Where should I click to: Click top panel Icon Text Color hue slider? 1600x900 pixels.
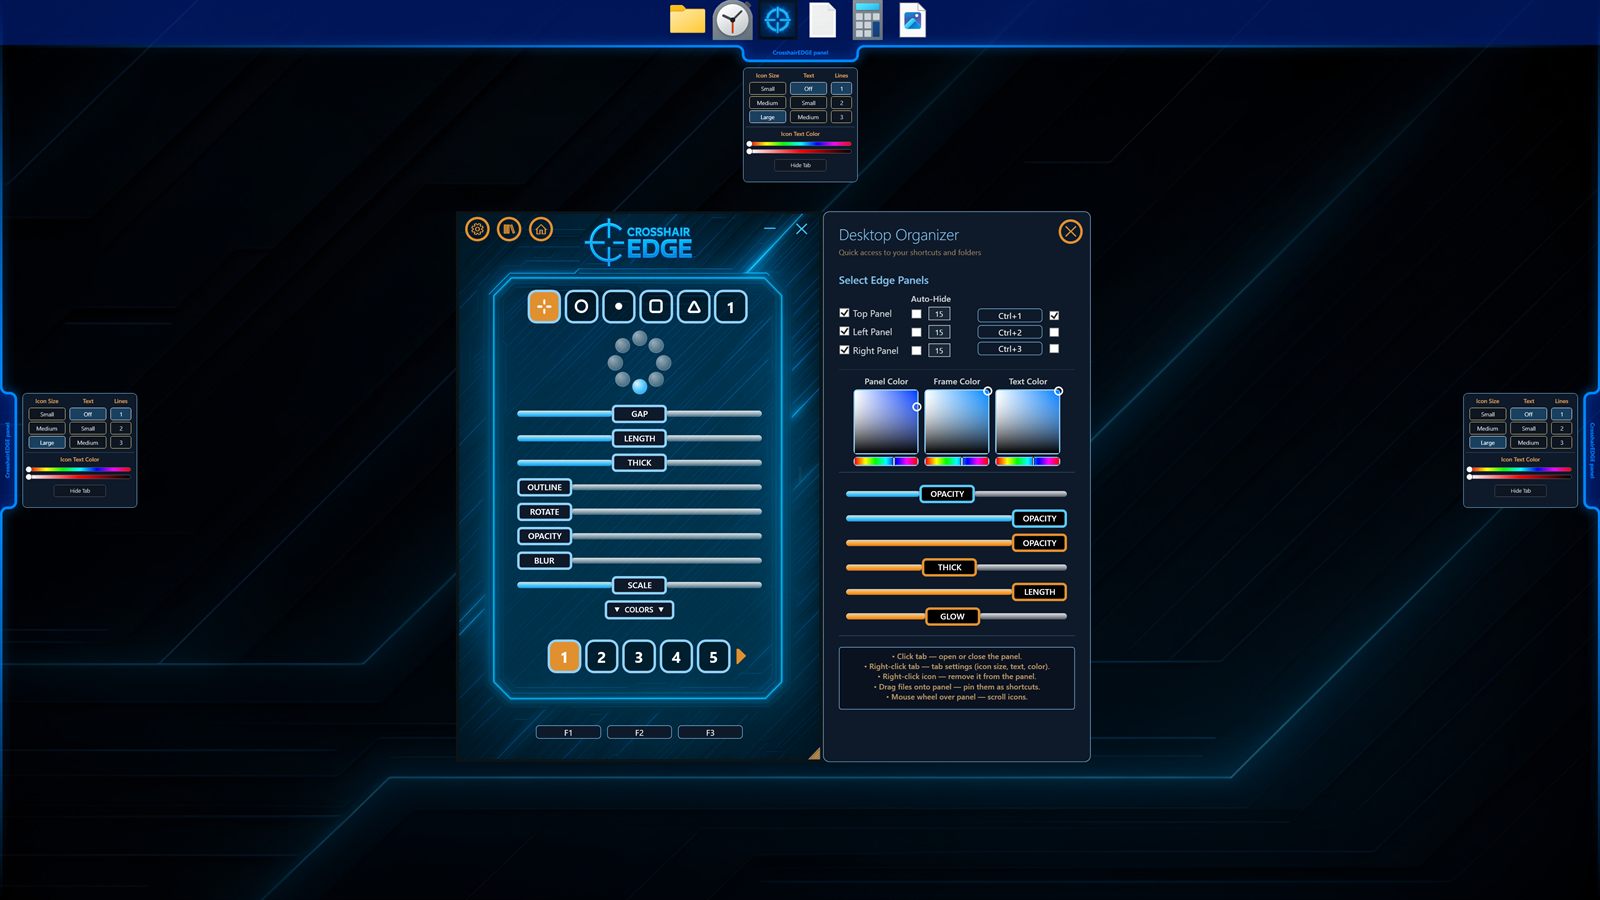coord(800,144)
